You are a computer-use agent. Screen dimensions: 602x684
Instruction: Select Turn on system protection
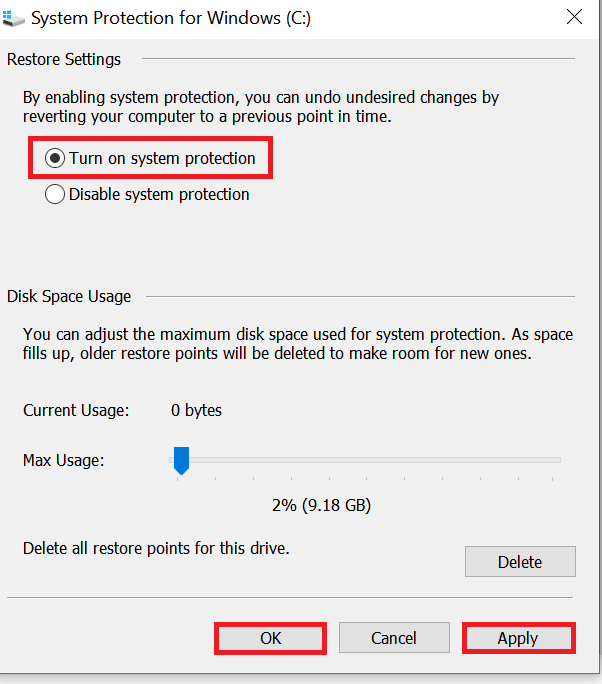[x=55, y=158]
